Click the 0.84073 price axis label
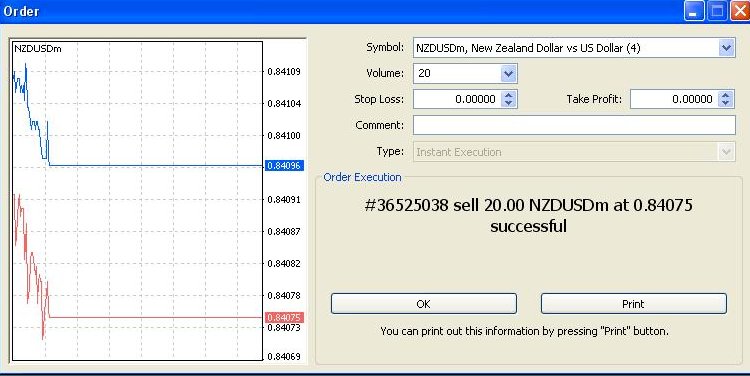The image size is (750, 376). 284,328
